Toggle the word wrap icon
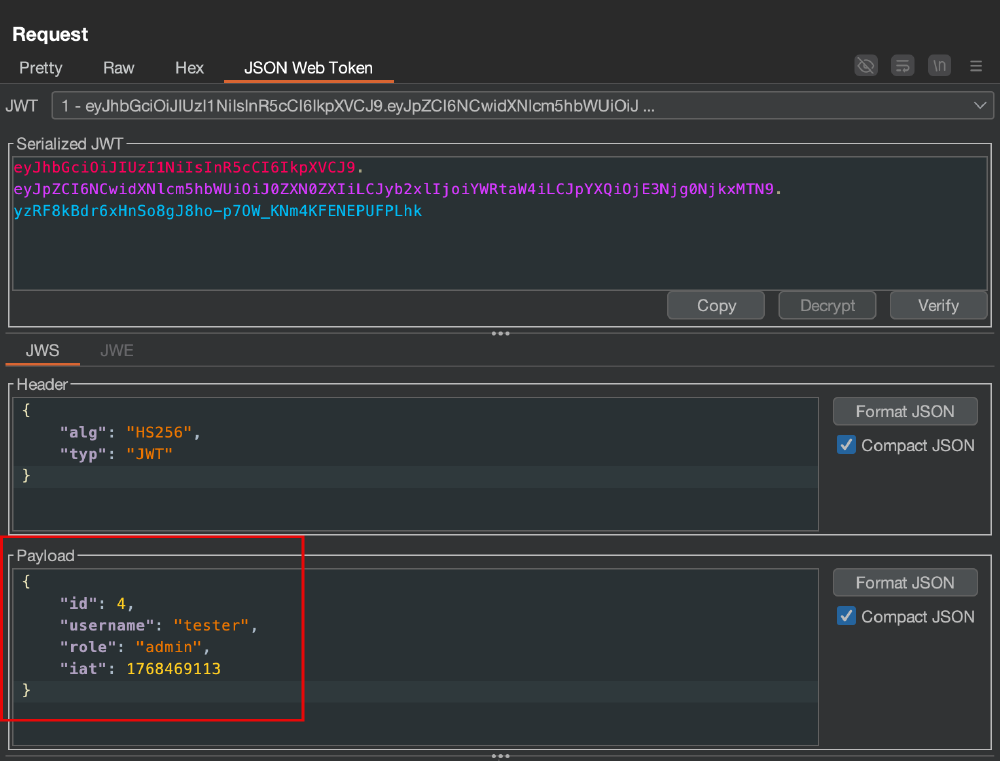 point(902,66)
